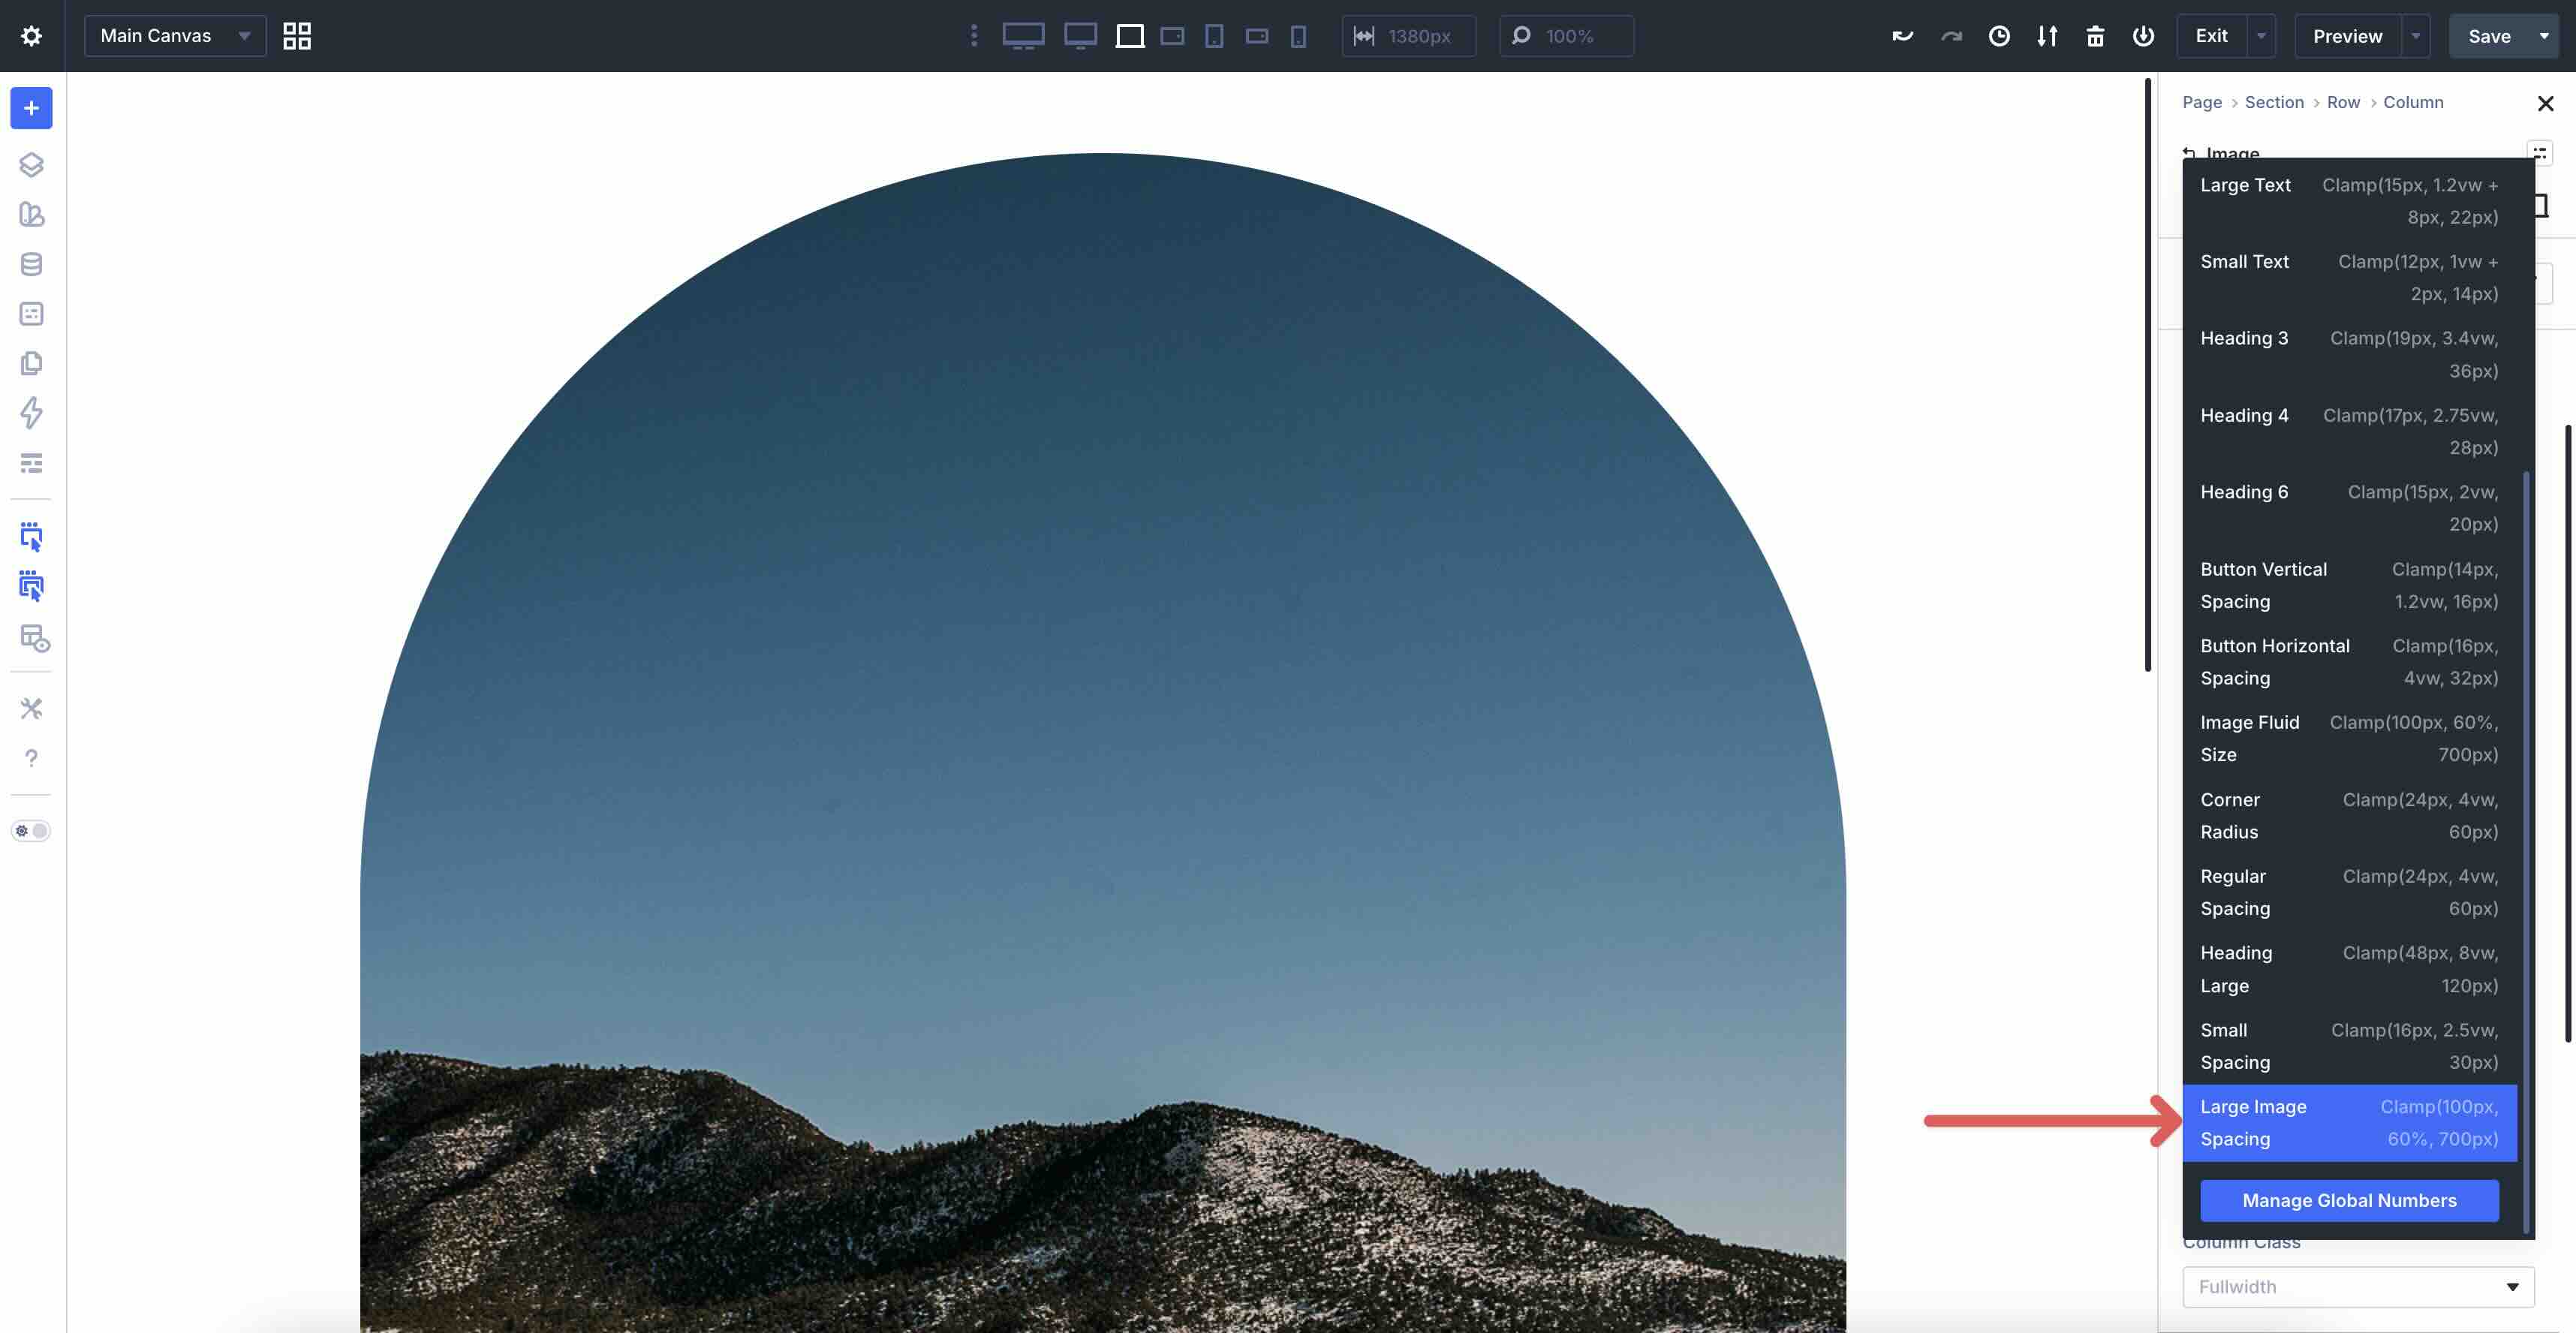
Task: Open the trash icon in the top bar
Action: pos(2096,36)
